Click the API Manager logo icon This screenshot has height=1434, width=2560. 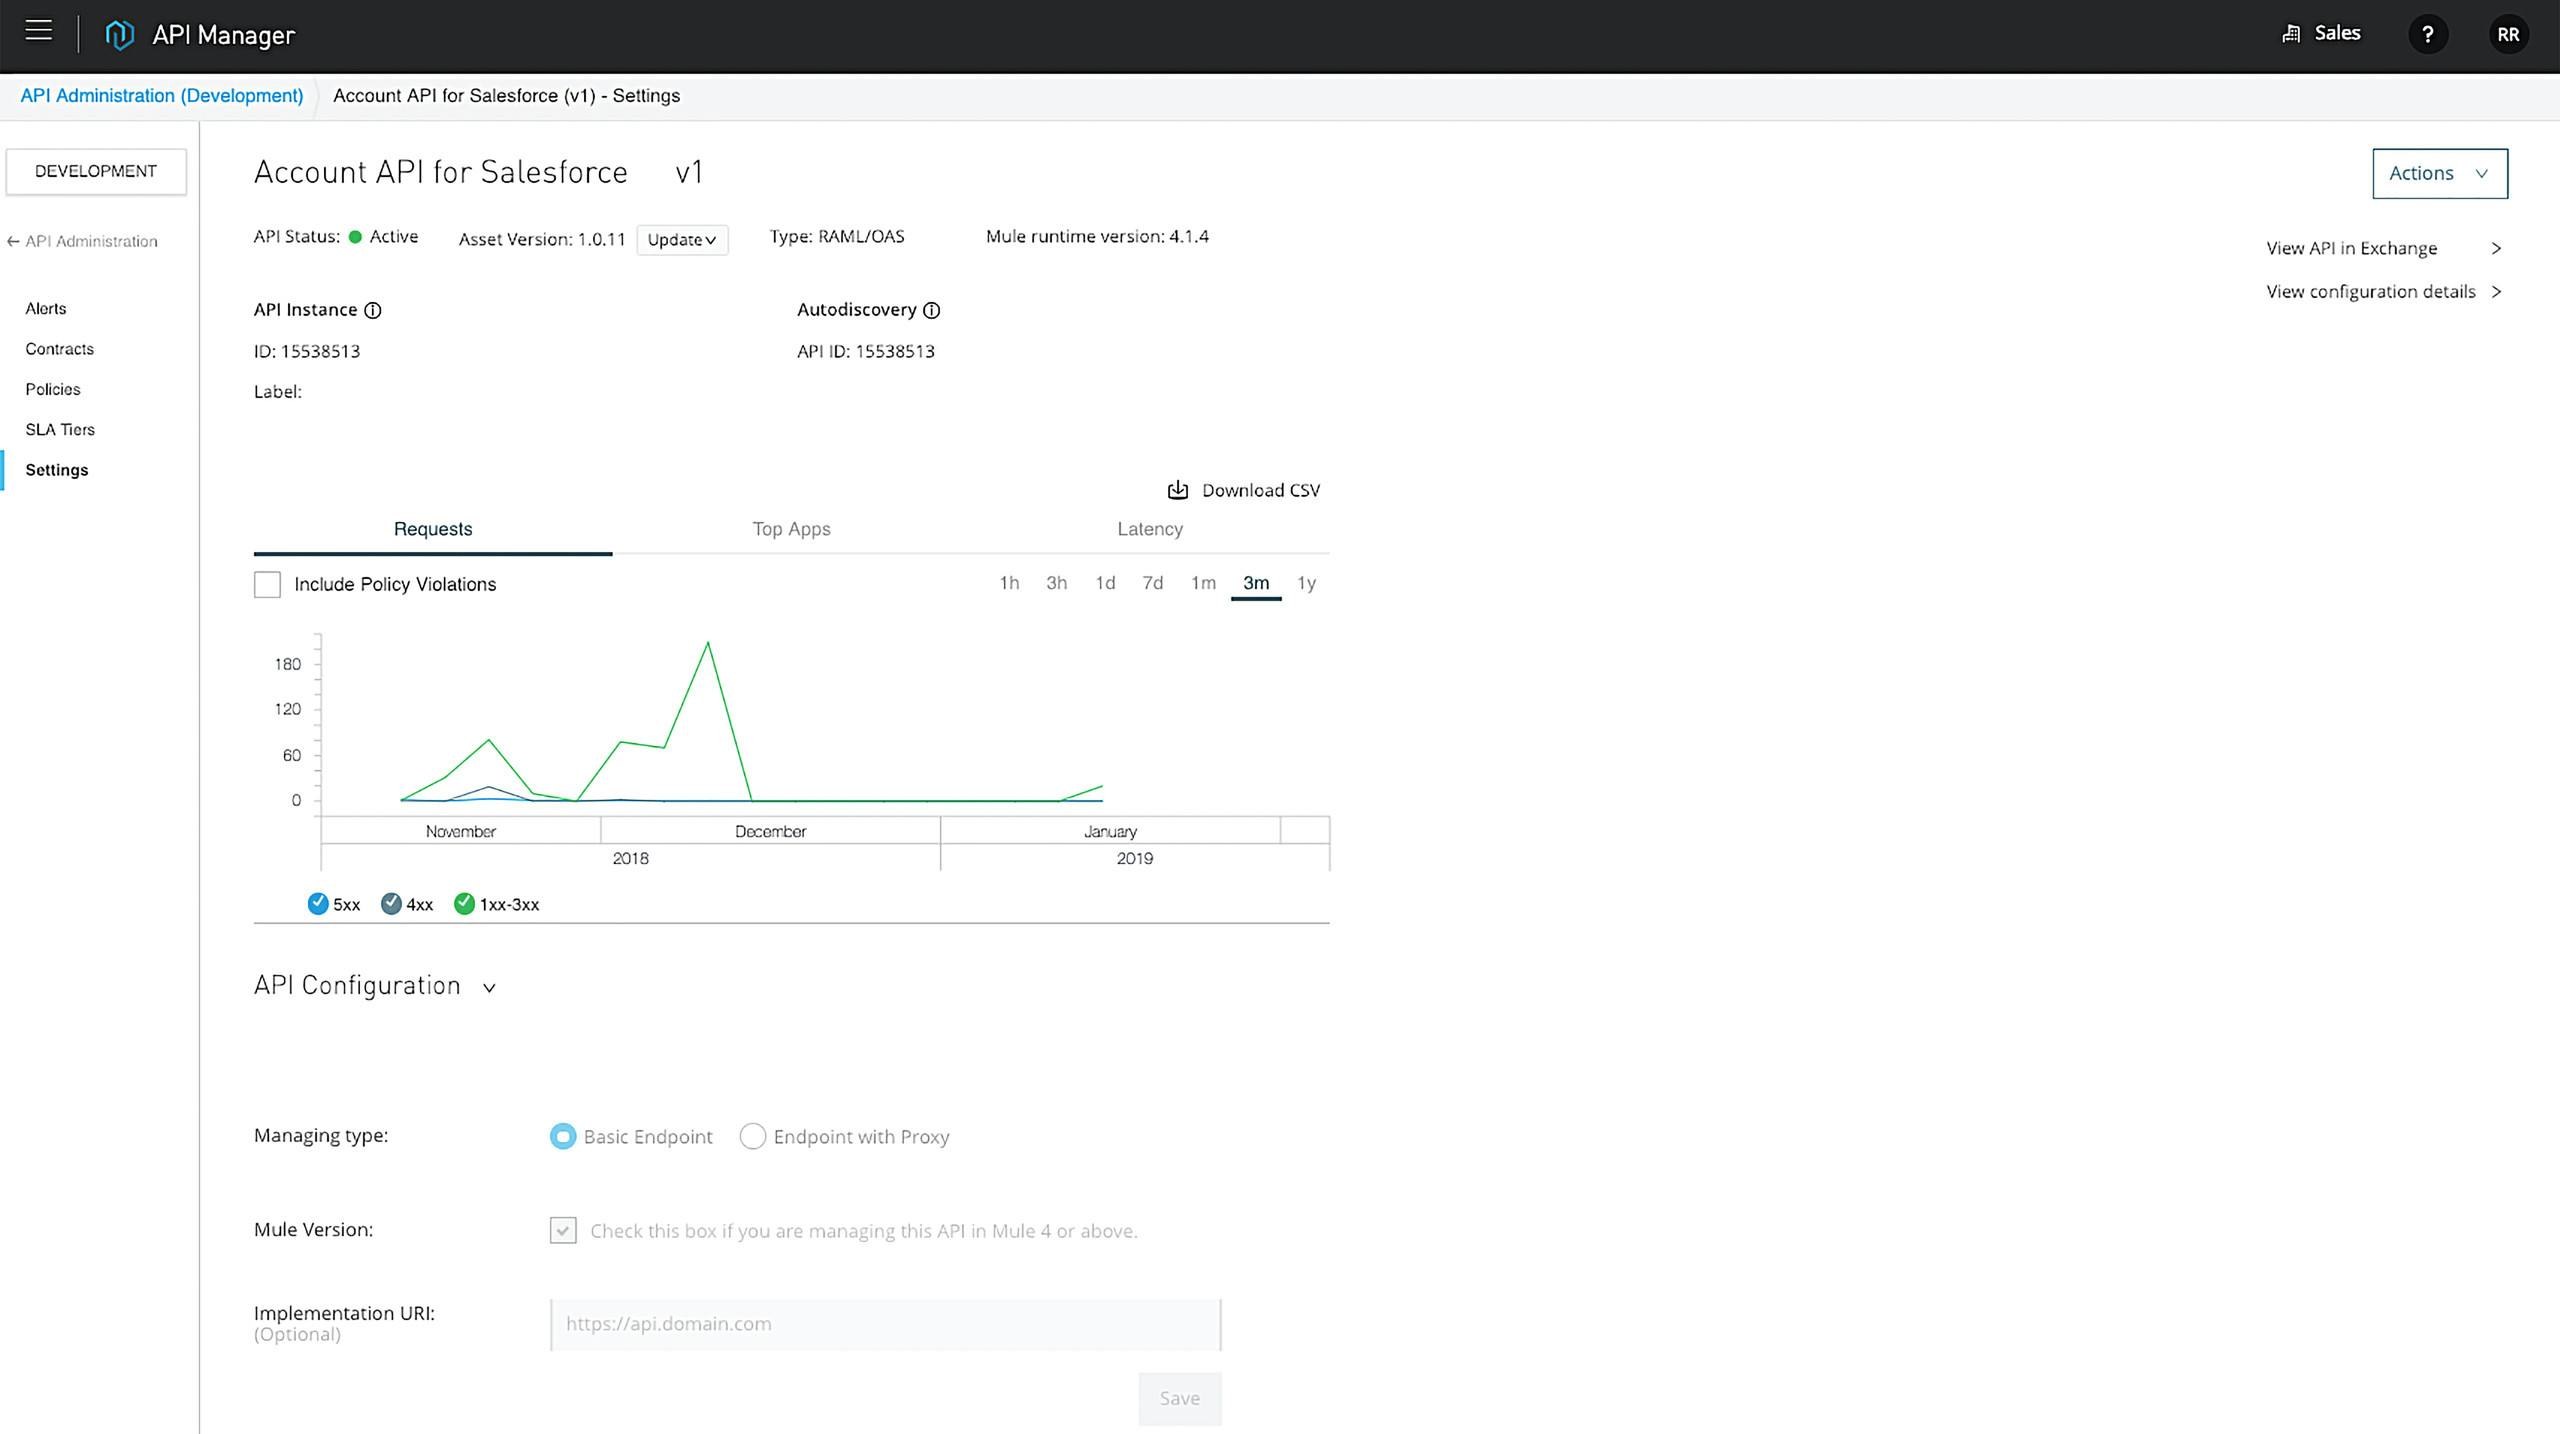pos(119,35)
